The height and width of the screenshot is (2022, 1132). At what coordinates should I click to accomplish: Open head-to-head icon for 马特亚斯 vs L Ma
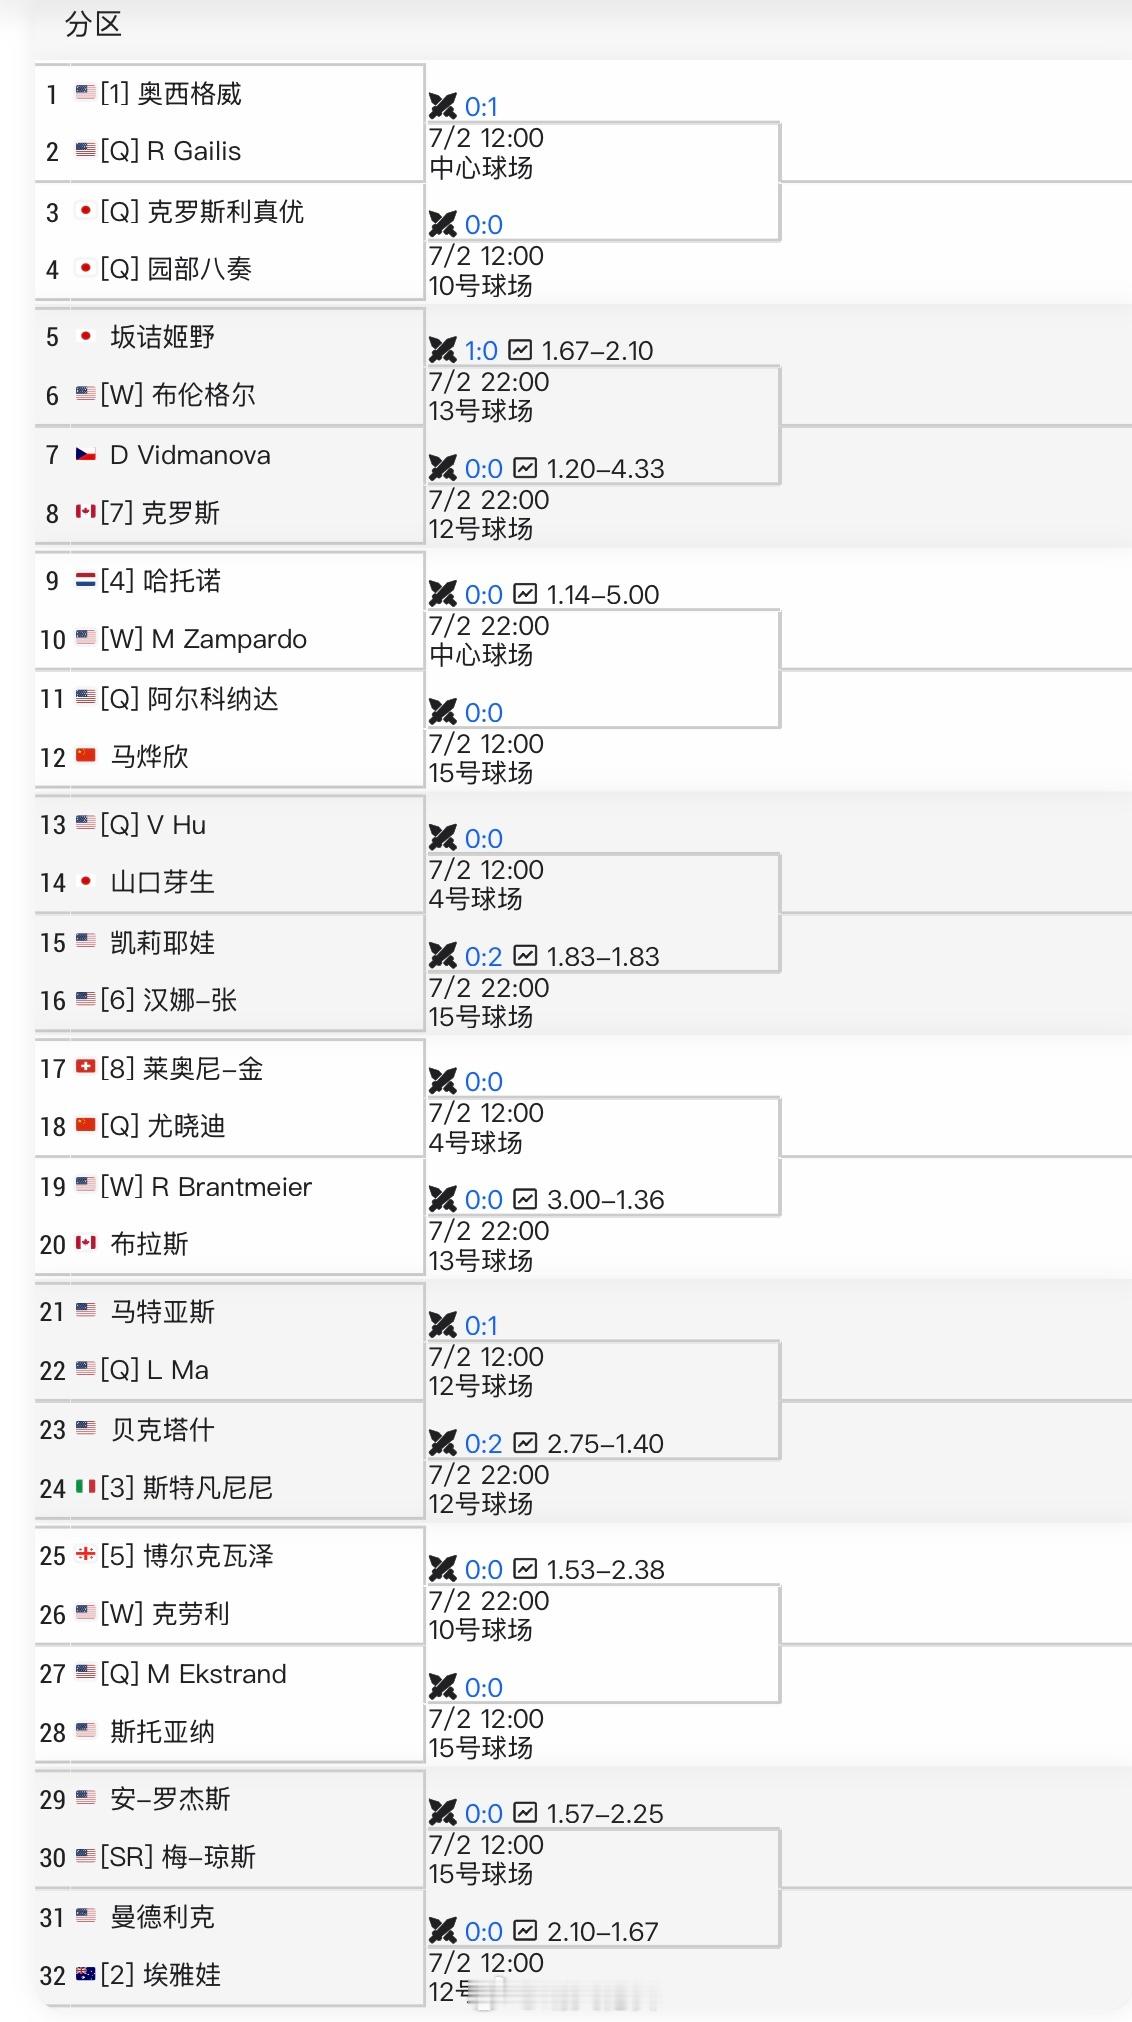442,1325
